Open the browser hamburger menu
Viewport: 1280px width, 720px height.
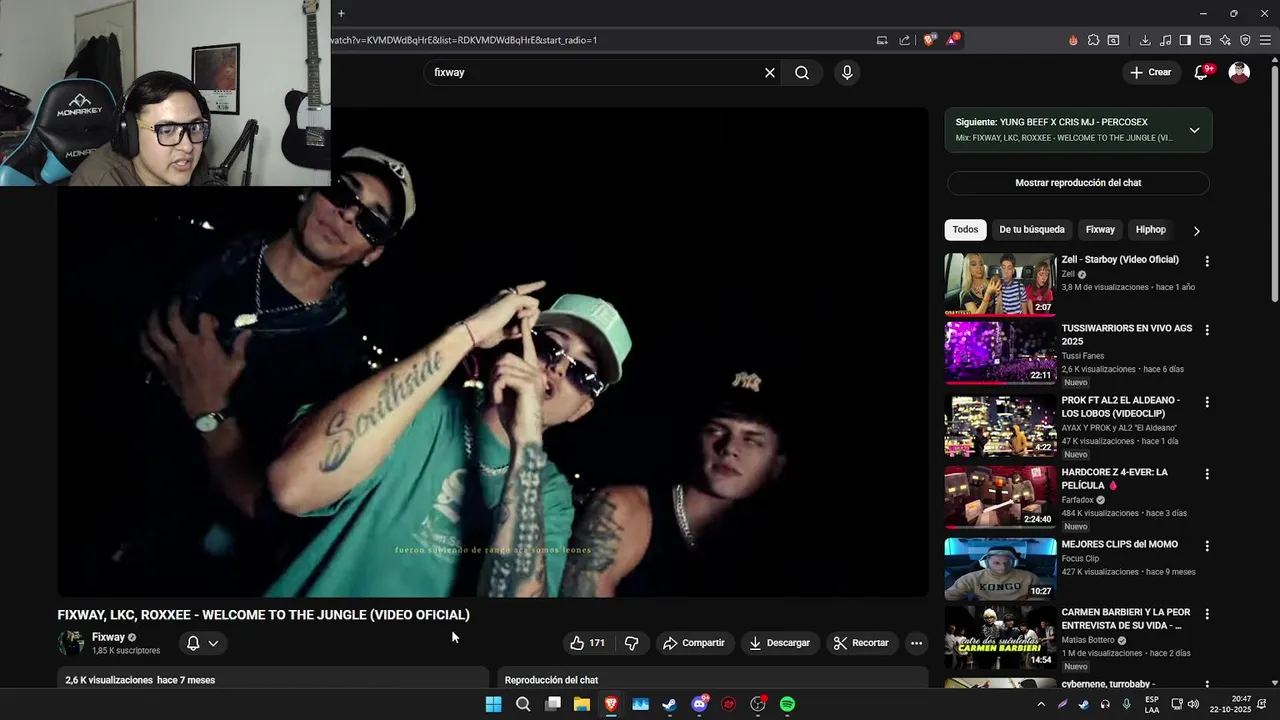1265,40
